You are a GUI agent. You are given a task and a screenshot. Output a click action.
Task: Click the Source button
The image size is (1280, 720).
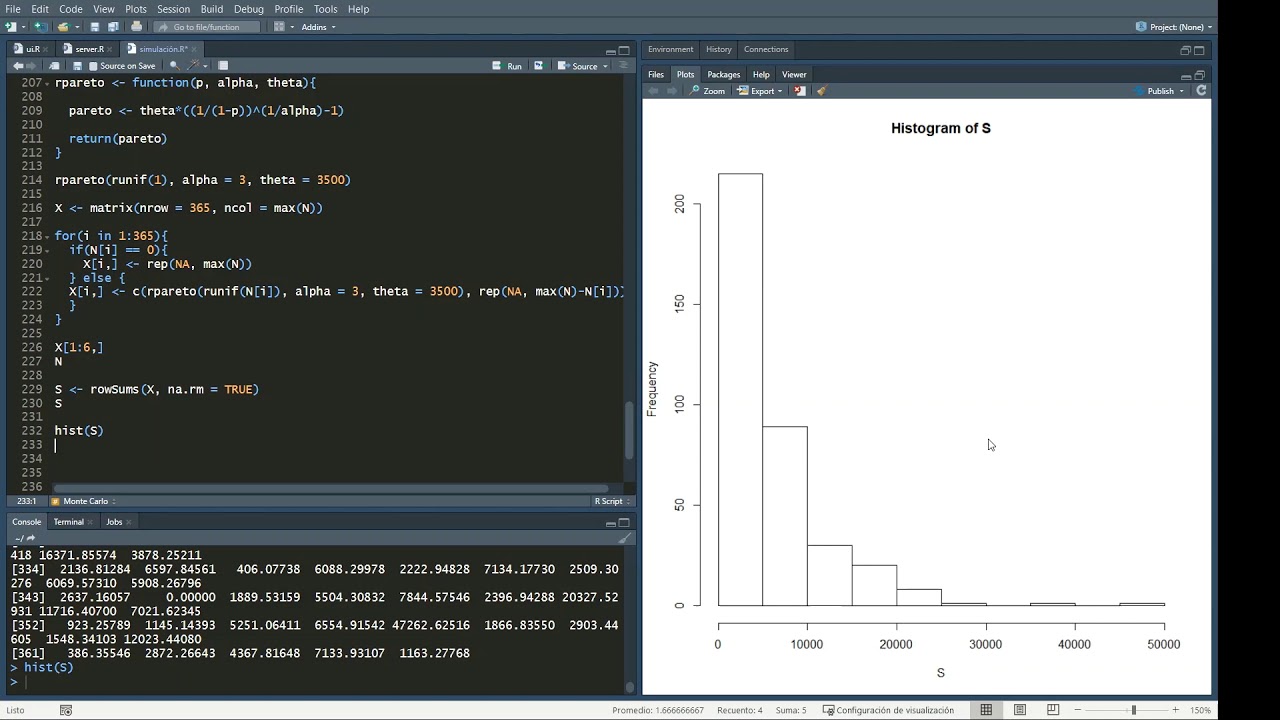point(578,66)
